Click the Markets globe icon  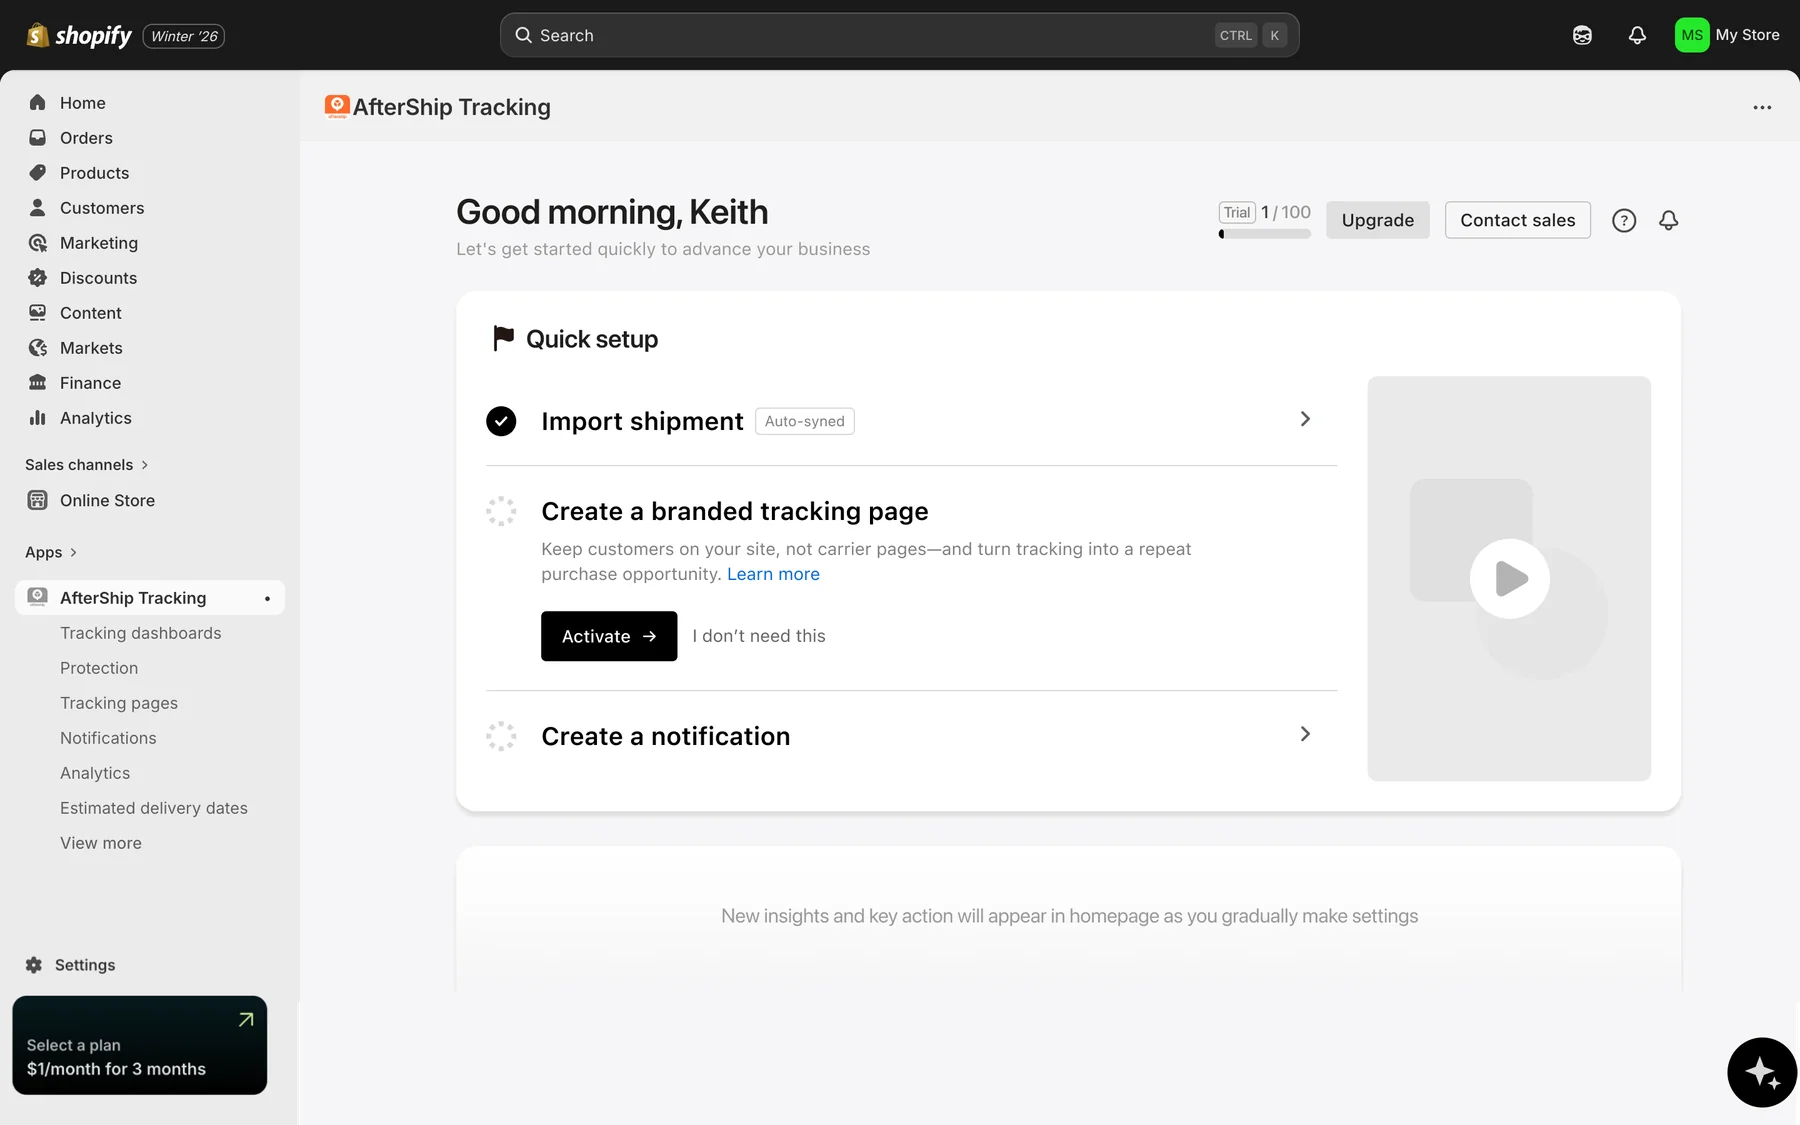pos(38,347)
